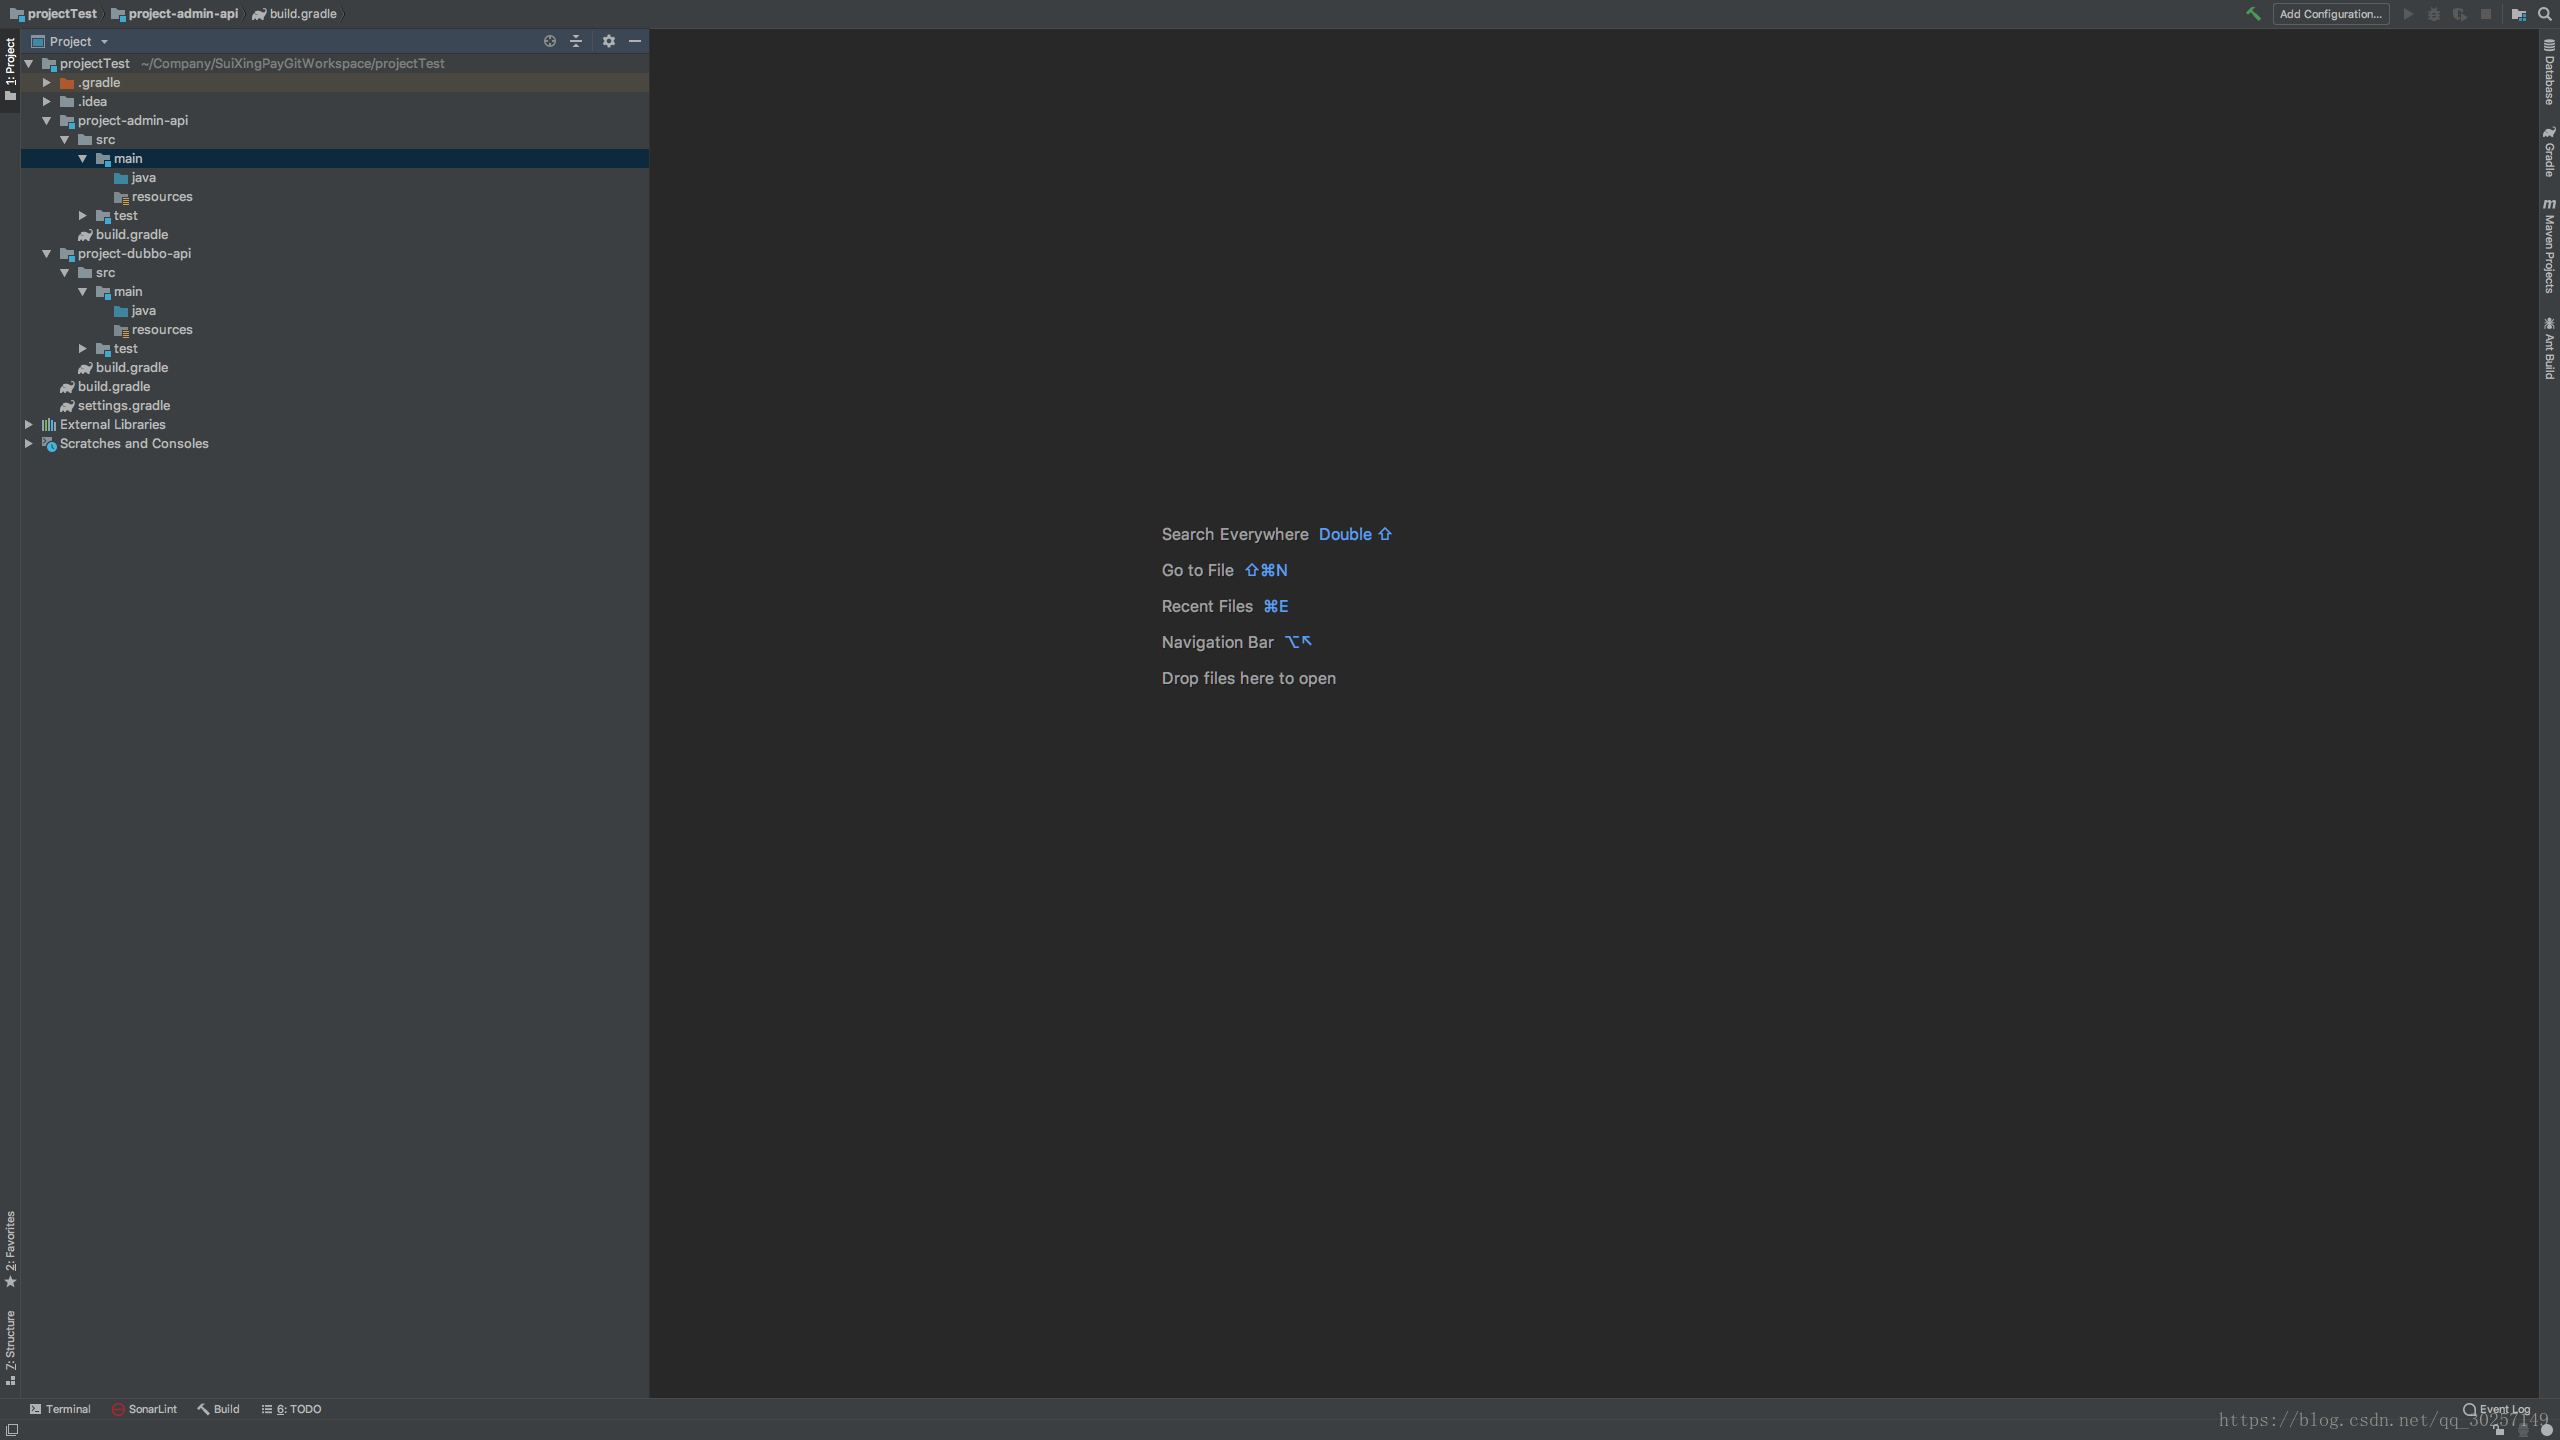This screenshot has width=2560, height=1440.
Task: Collapse the main source folder
Action: pyautogui.click(x=81, y=158)
